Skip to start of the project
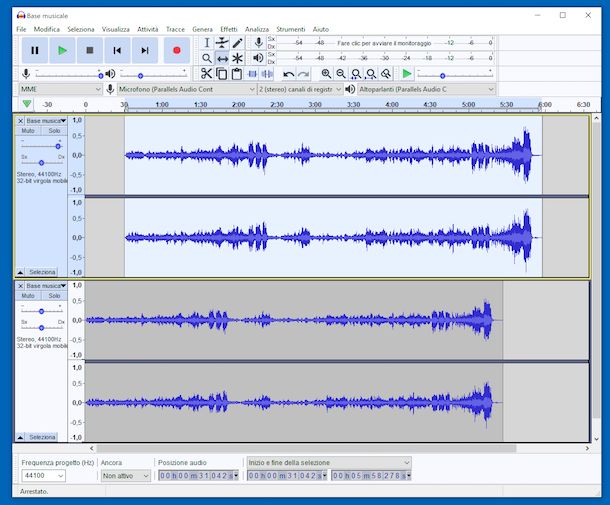Screen dimensions: 610x505 click(x=117, y=50)
